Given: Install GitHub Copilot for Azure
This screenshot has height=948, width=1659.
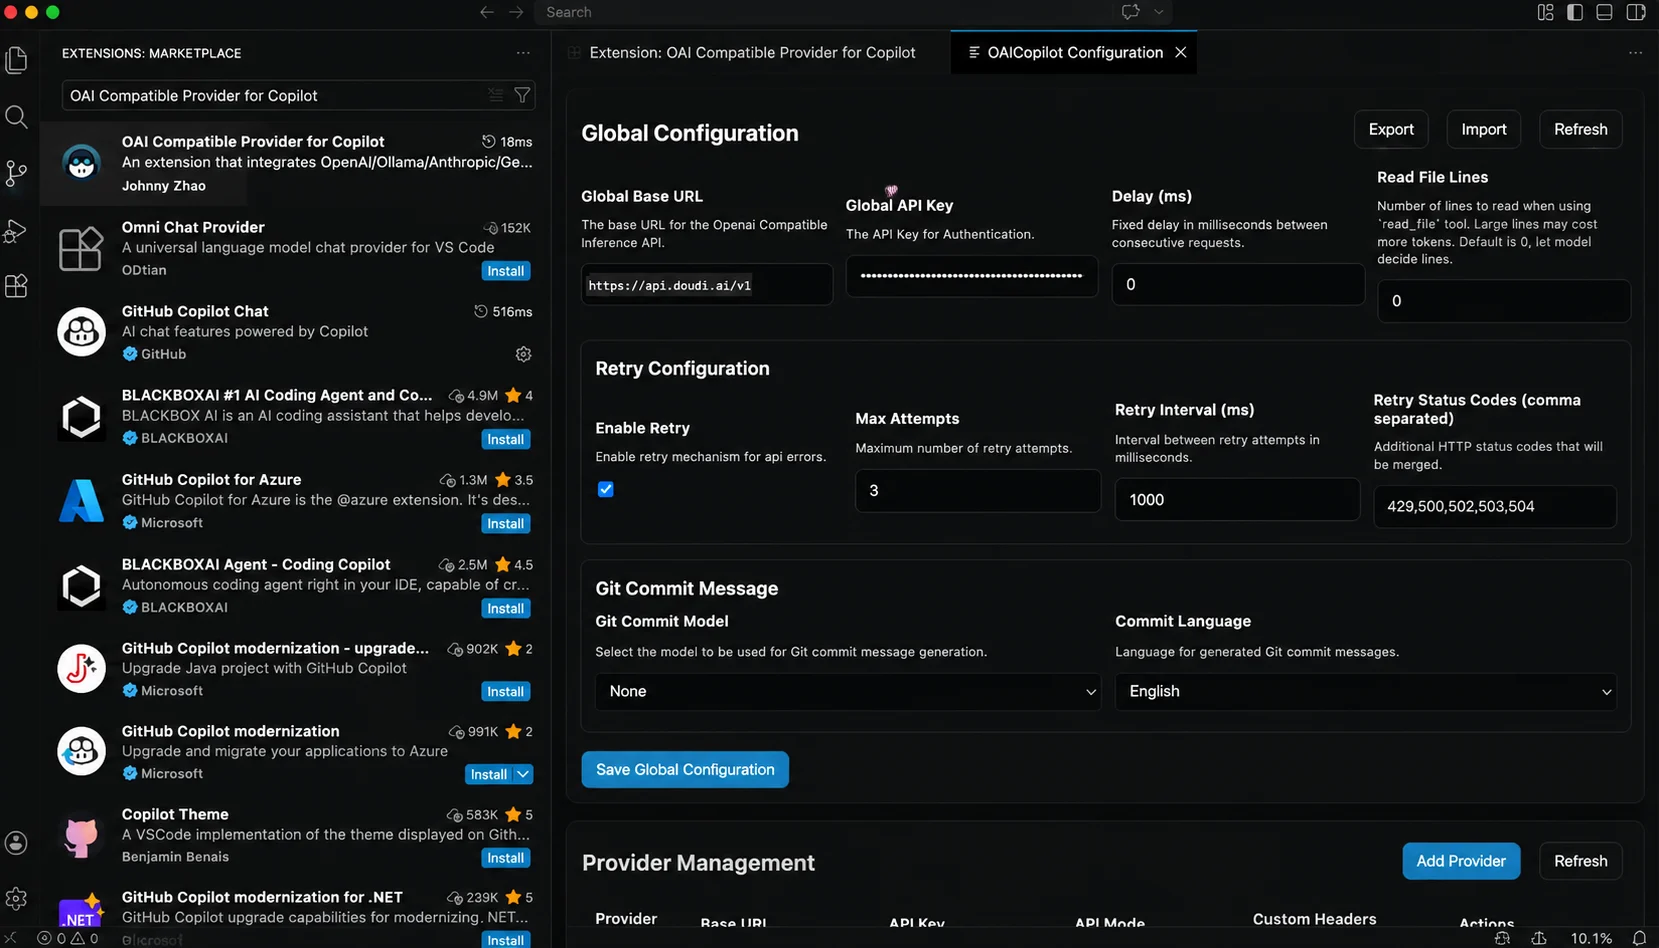Looking at the screenshot, I should pos(506,523).
